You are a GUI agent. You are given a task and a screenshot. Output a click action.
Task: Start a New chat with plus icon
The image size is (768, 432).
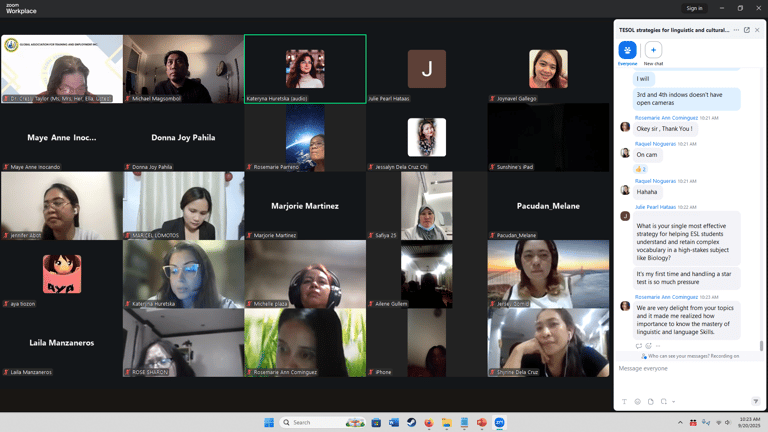tap(653, 50)
